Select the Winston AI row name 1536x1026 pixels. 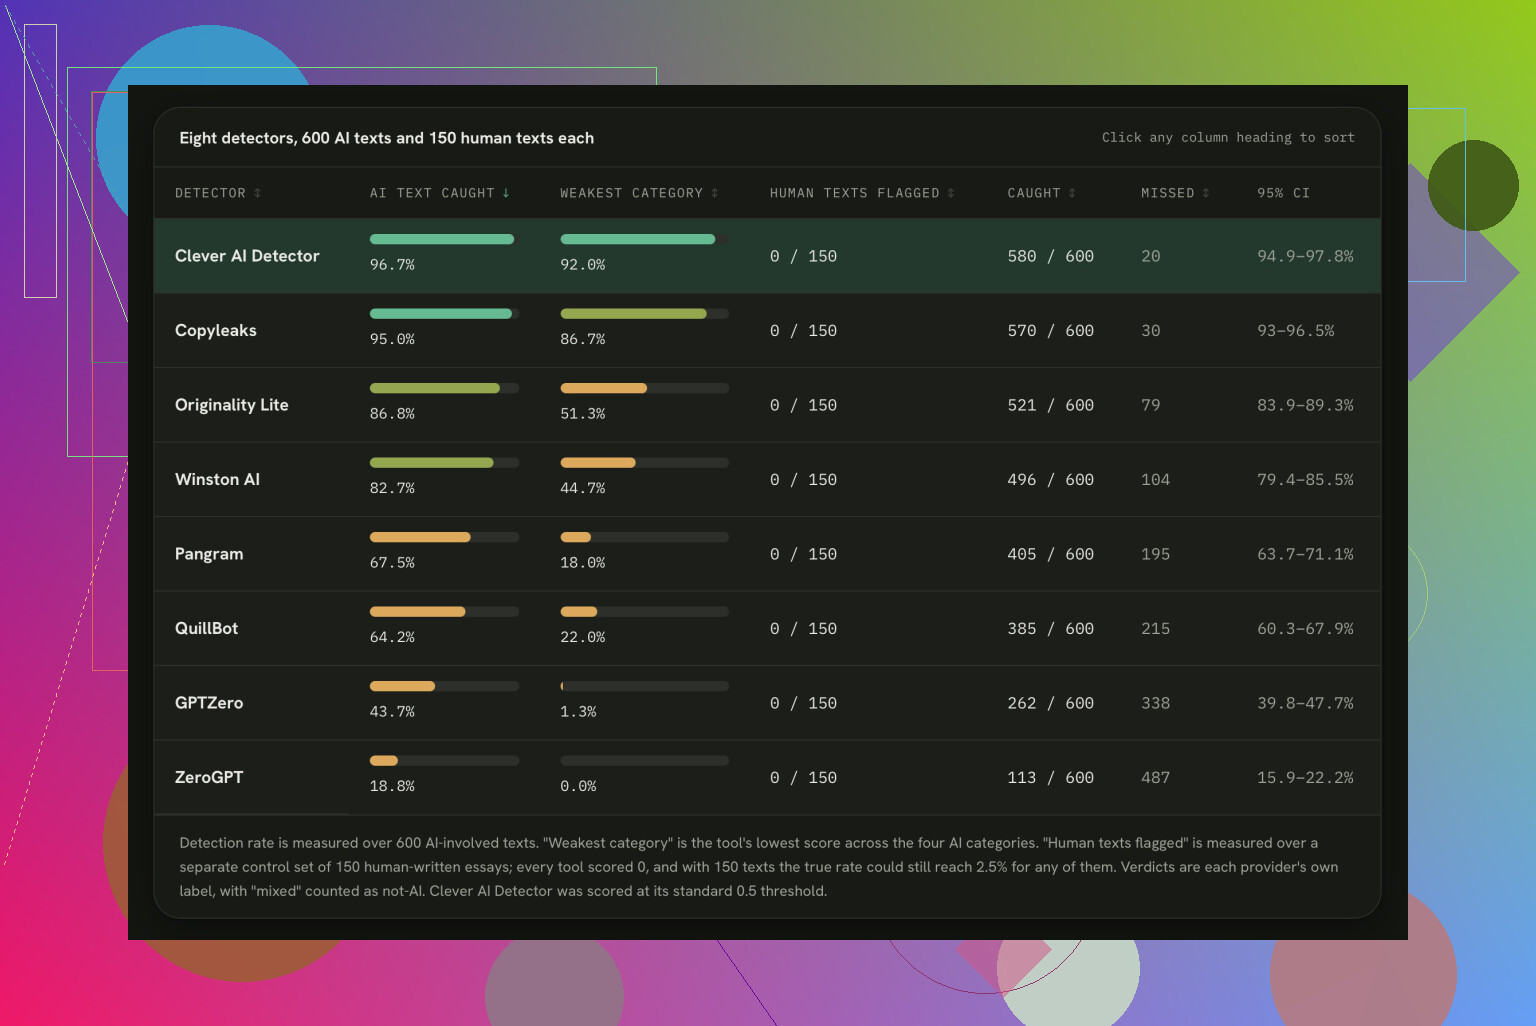coord(217,479)
